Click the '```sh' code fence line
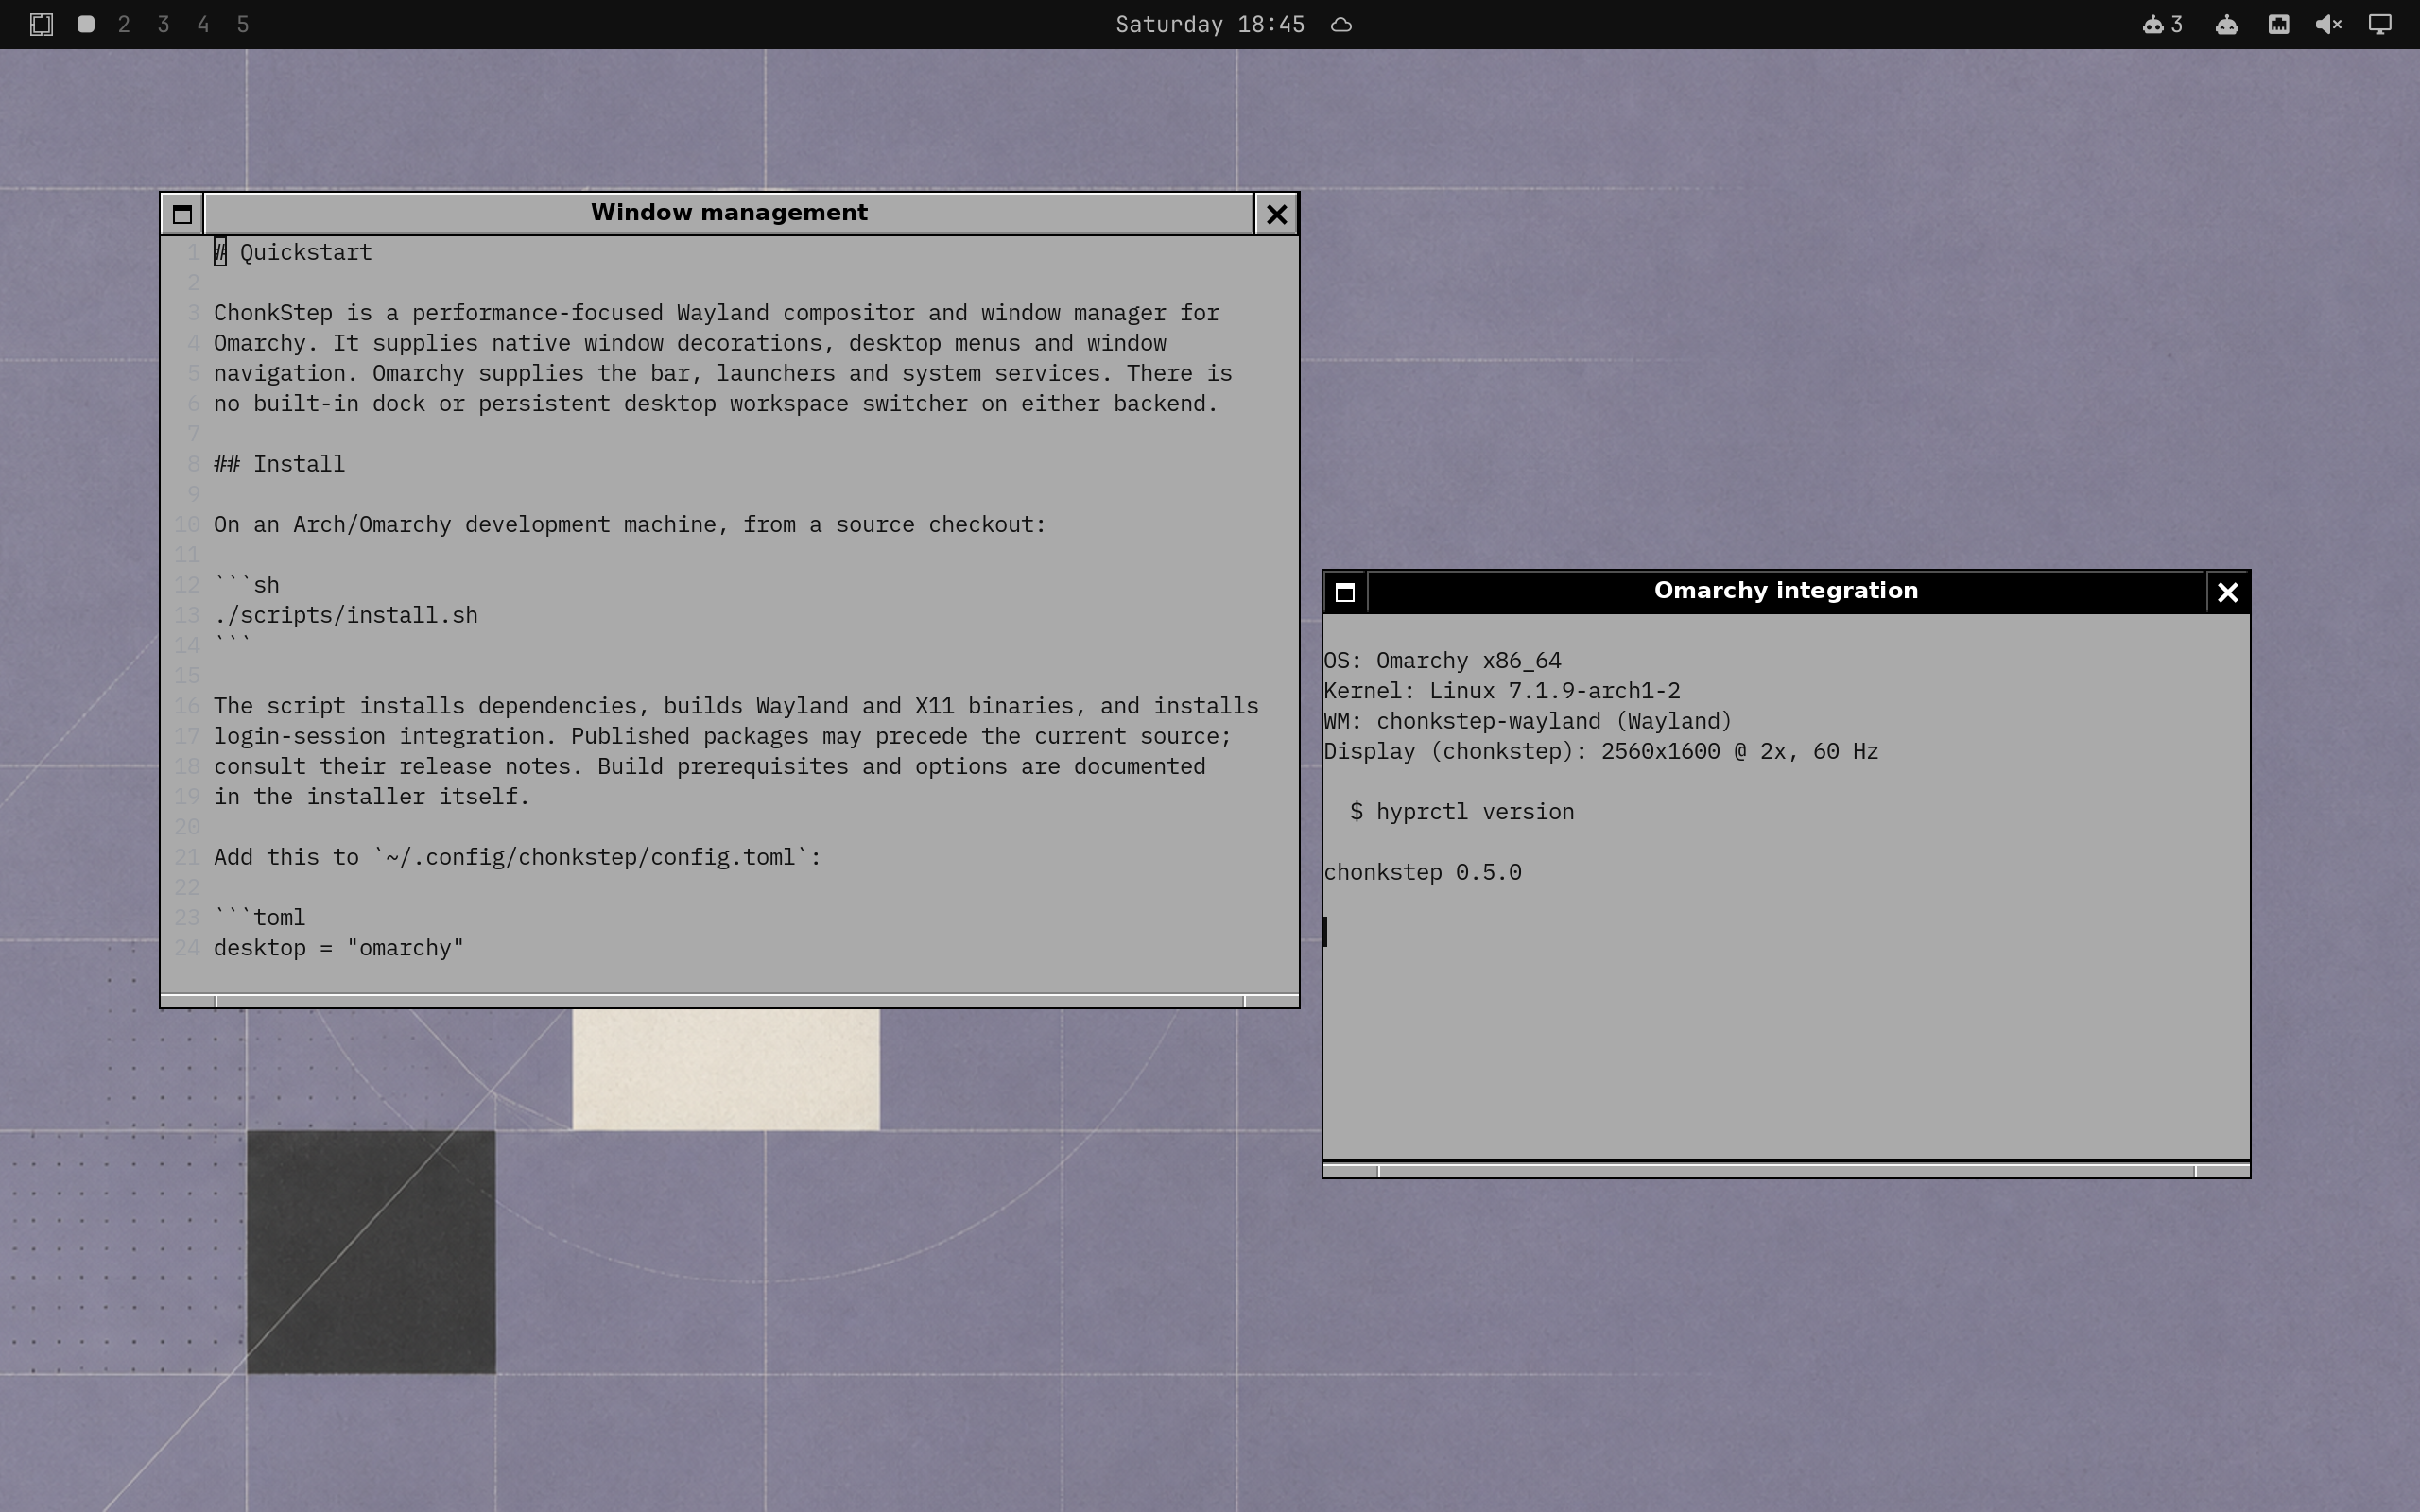Viewport: 2420px width, 1512px height. point(247,585)
